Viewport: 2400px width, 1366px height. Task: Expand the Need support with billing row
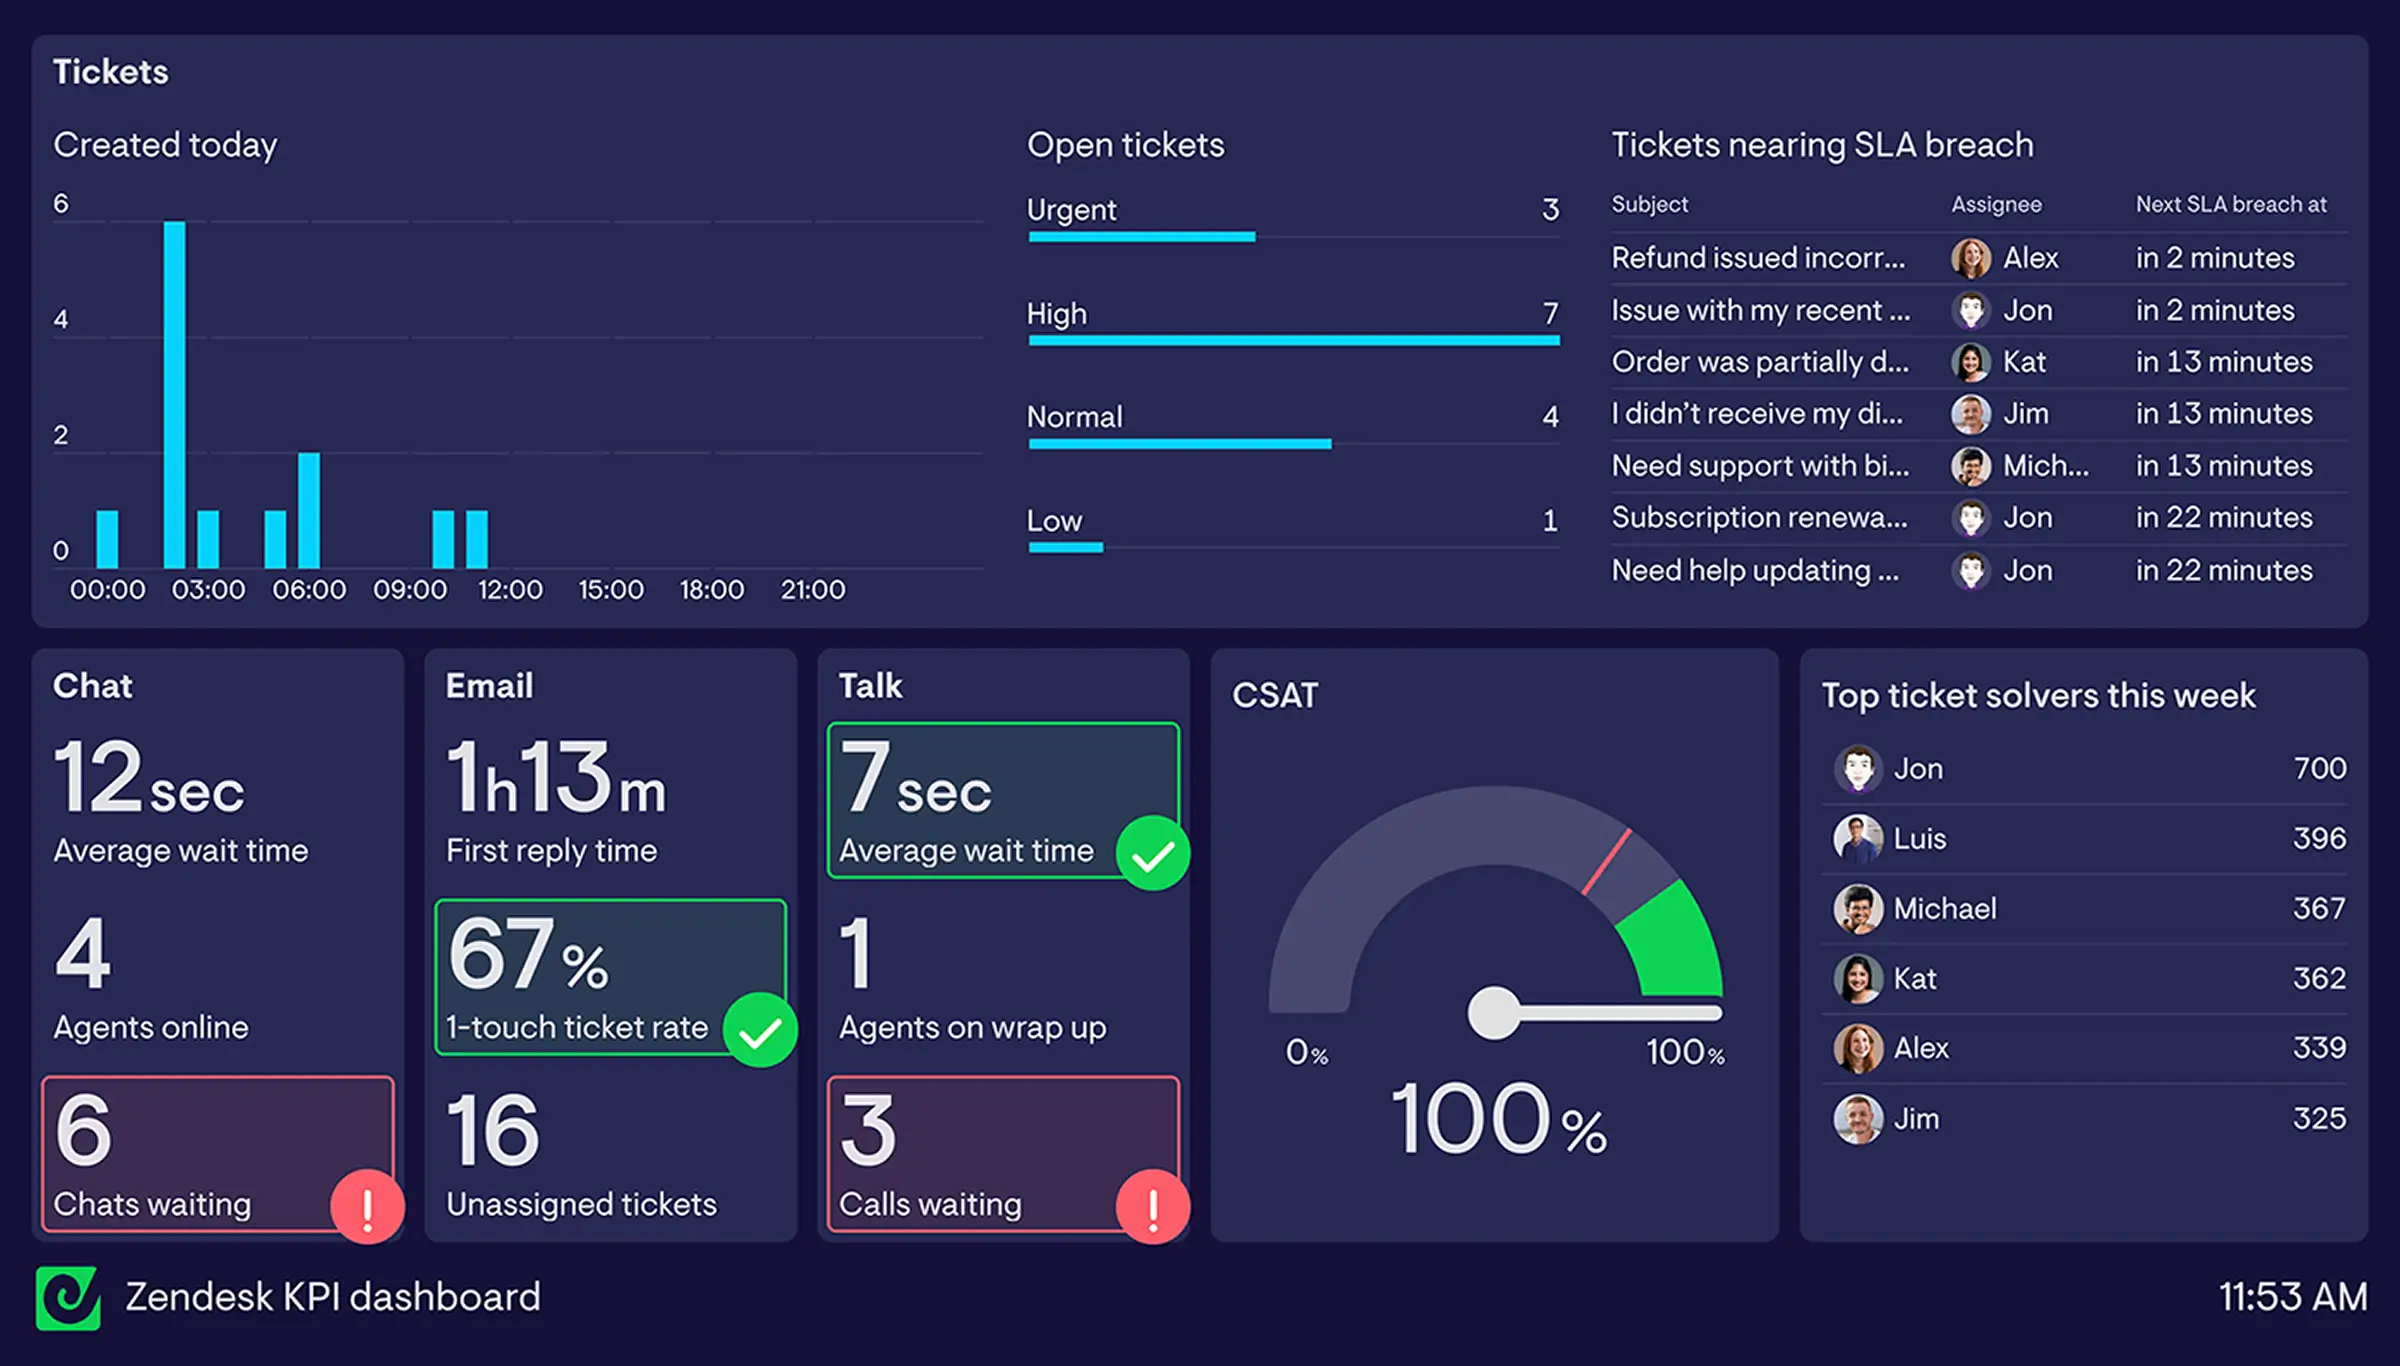(1758, 466)
